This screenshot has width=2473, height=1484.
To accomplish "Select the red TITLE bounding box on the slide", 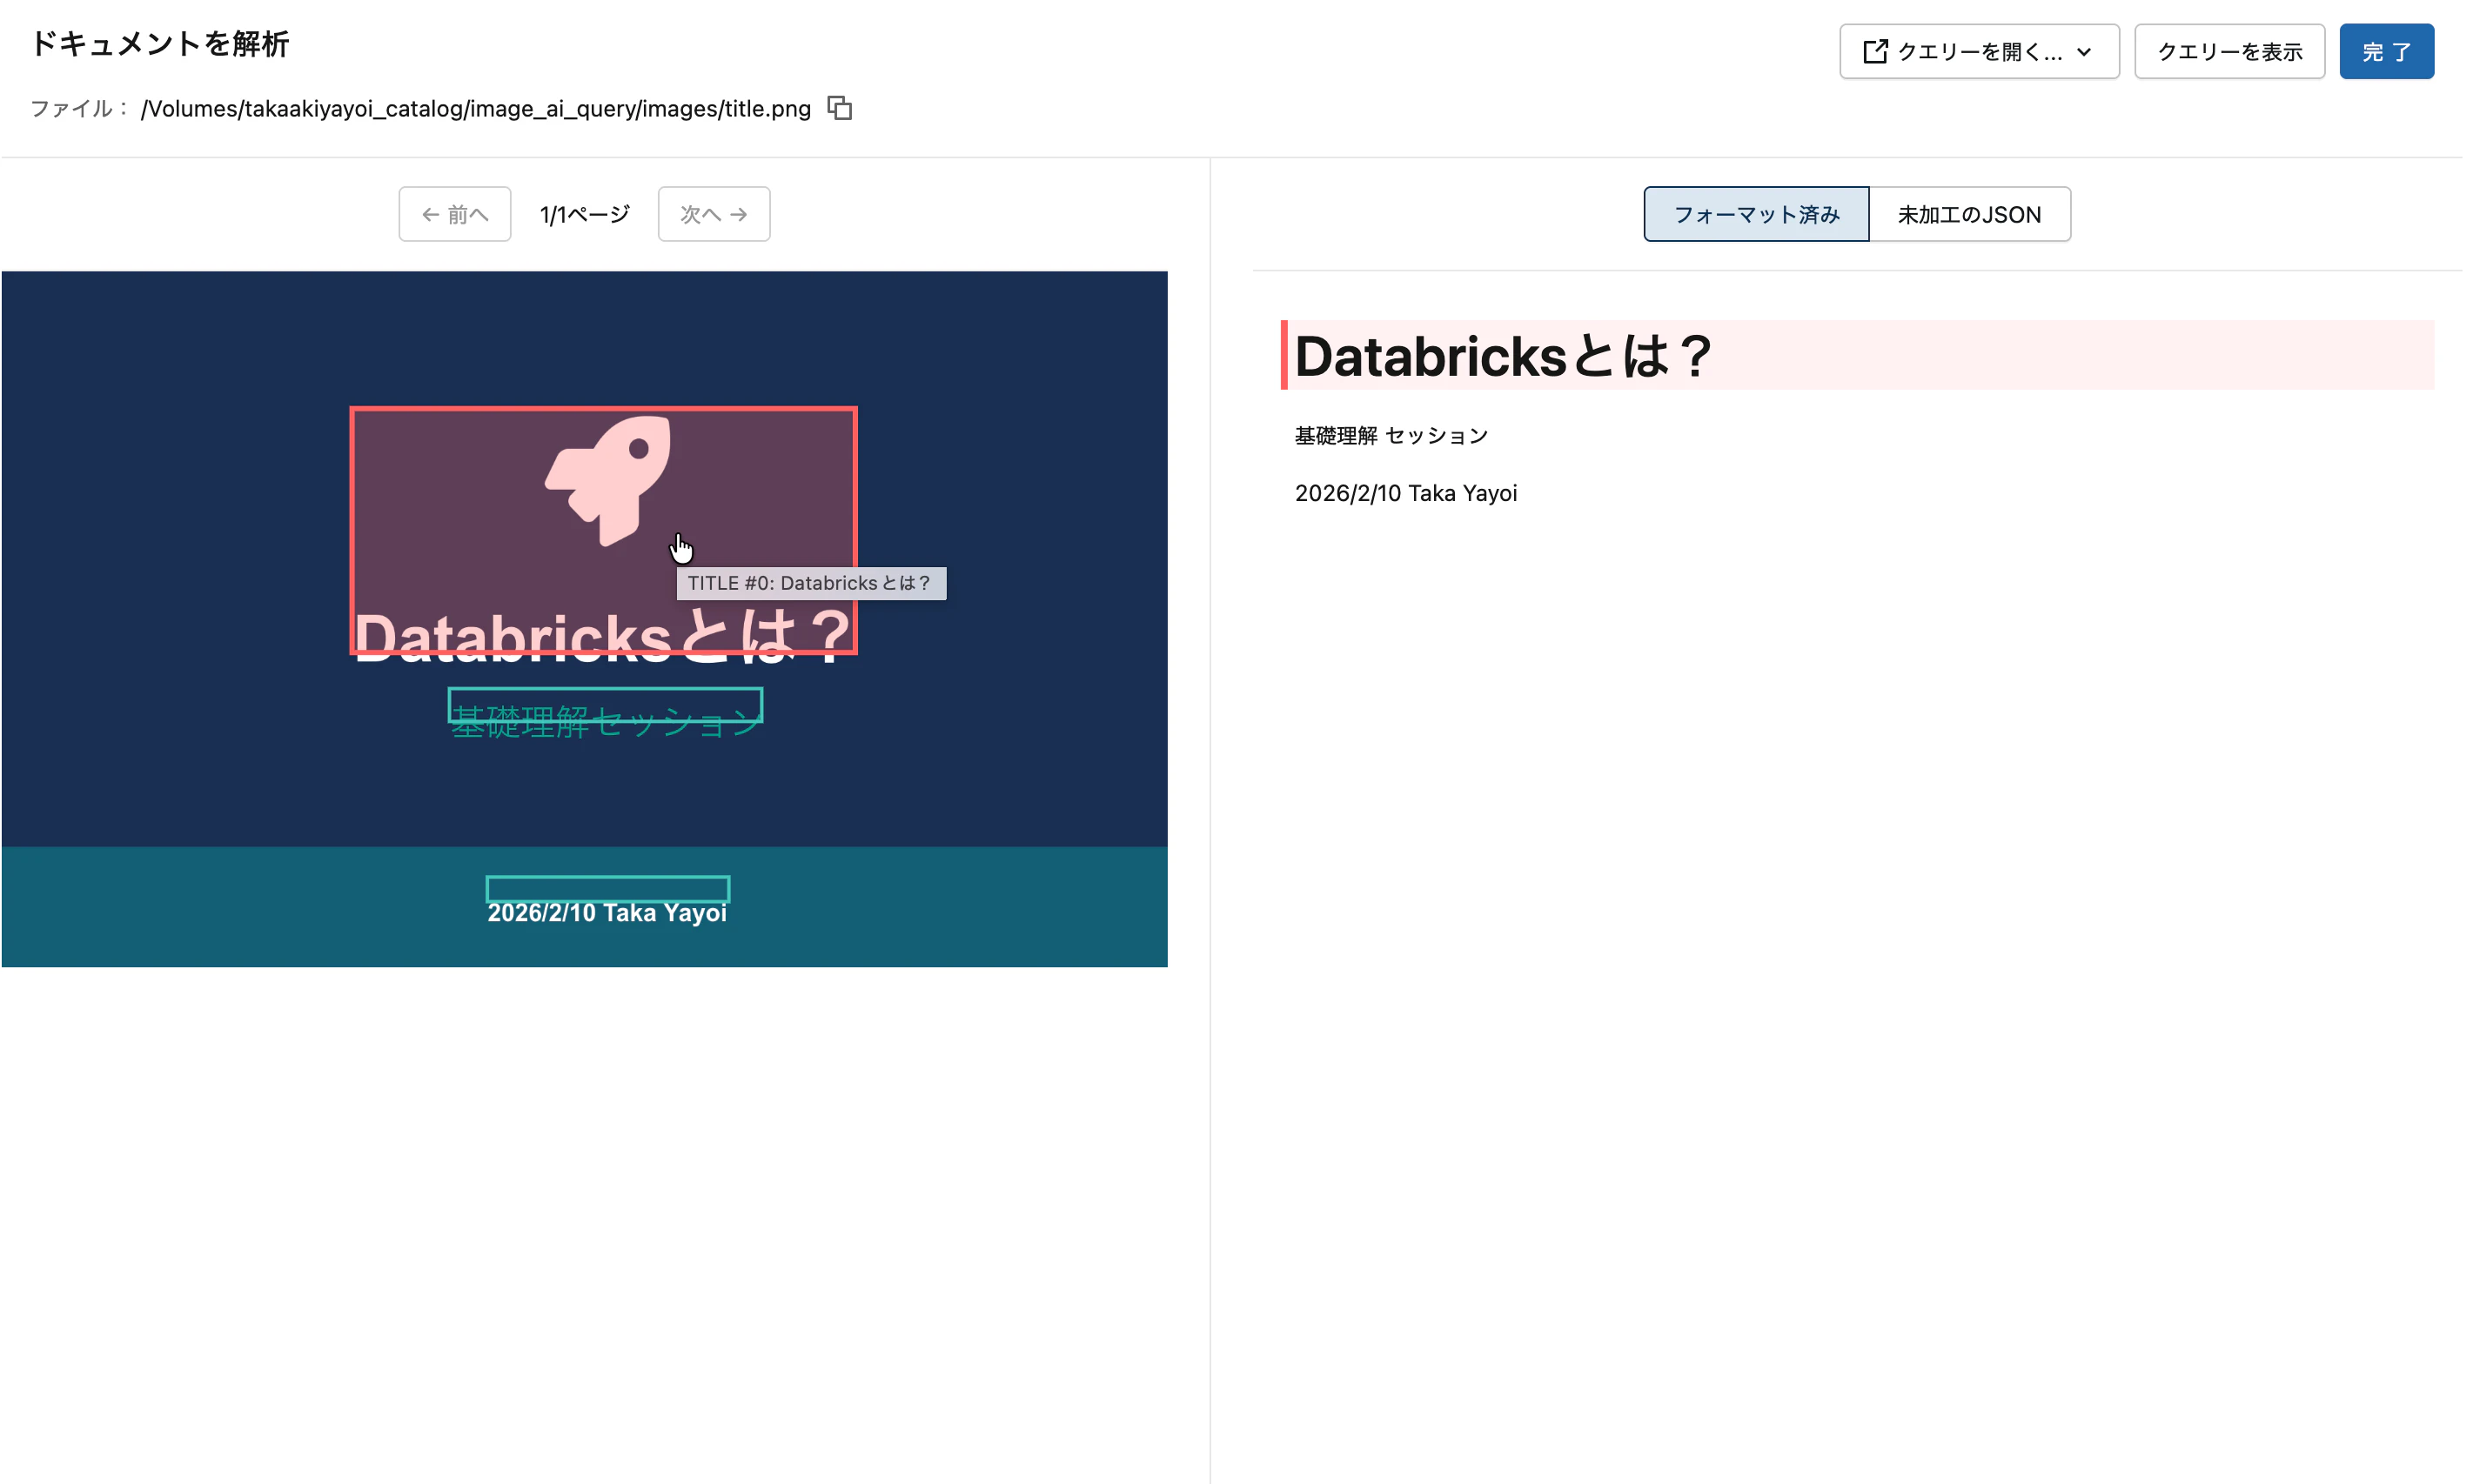I will point(603,530).
